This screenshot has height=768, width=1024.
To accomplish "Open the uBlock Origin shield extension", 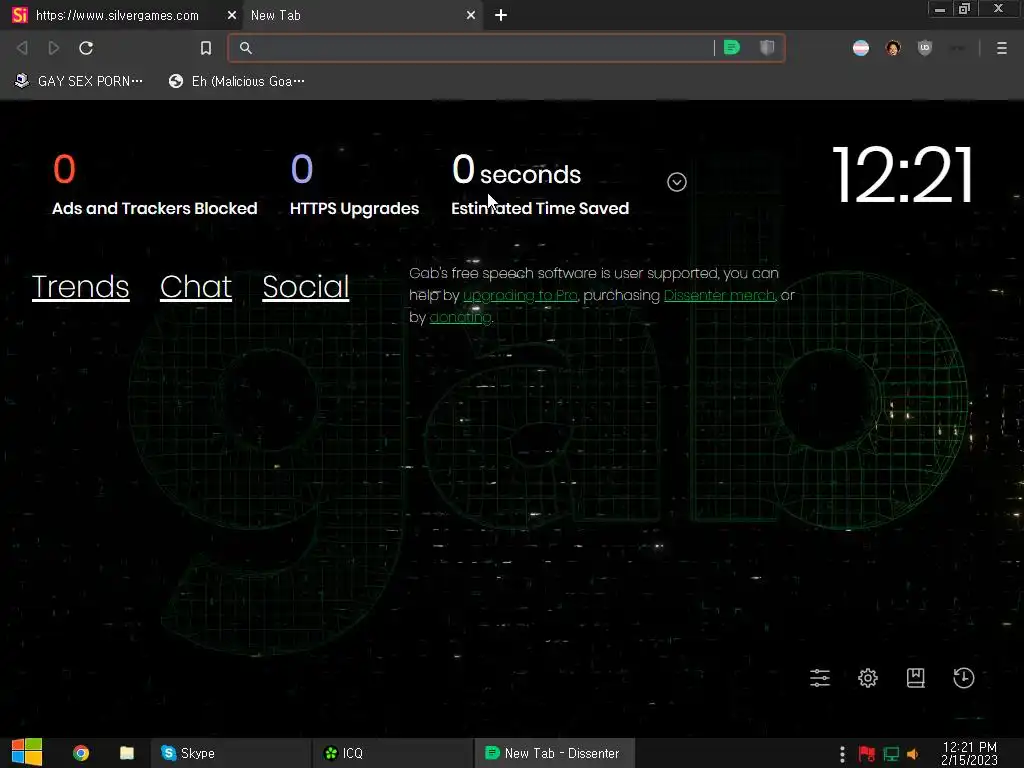I will point(925,48).
